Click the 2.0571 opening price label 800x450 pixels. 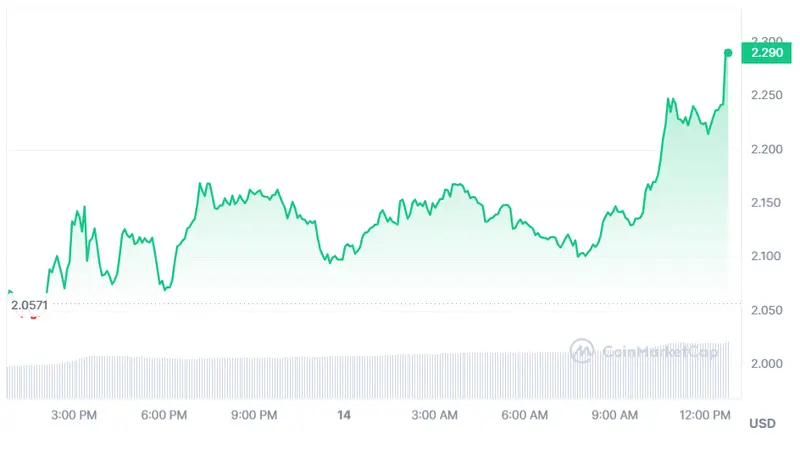30,305
